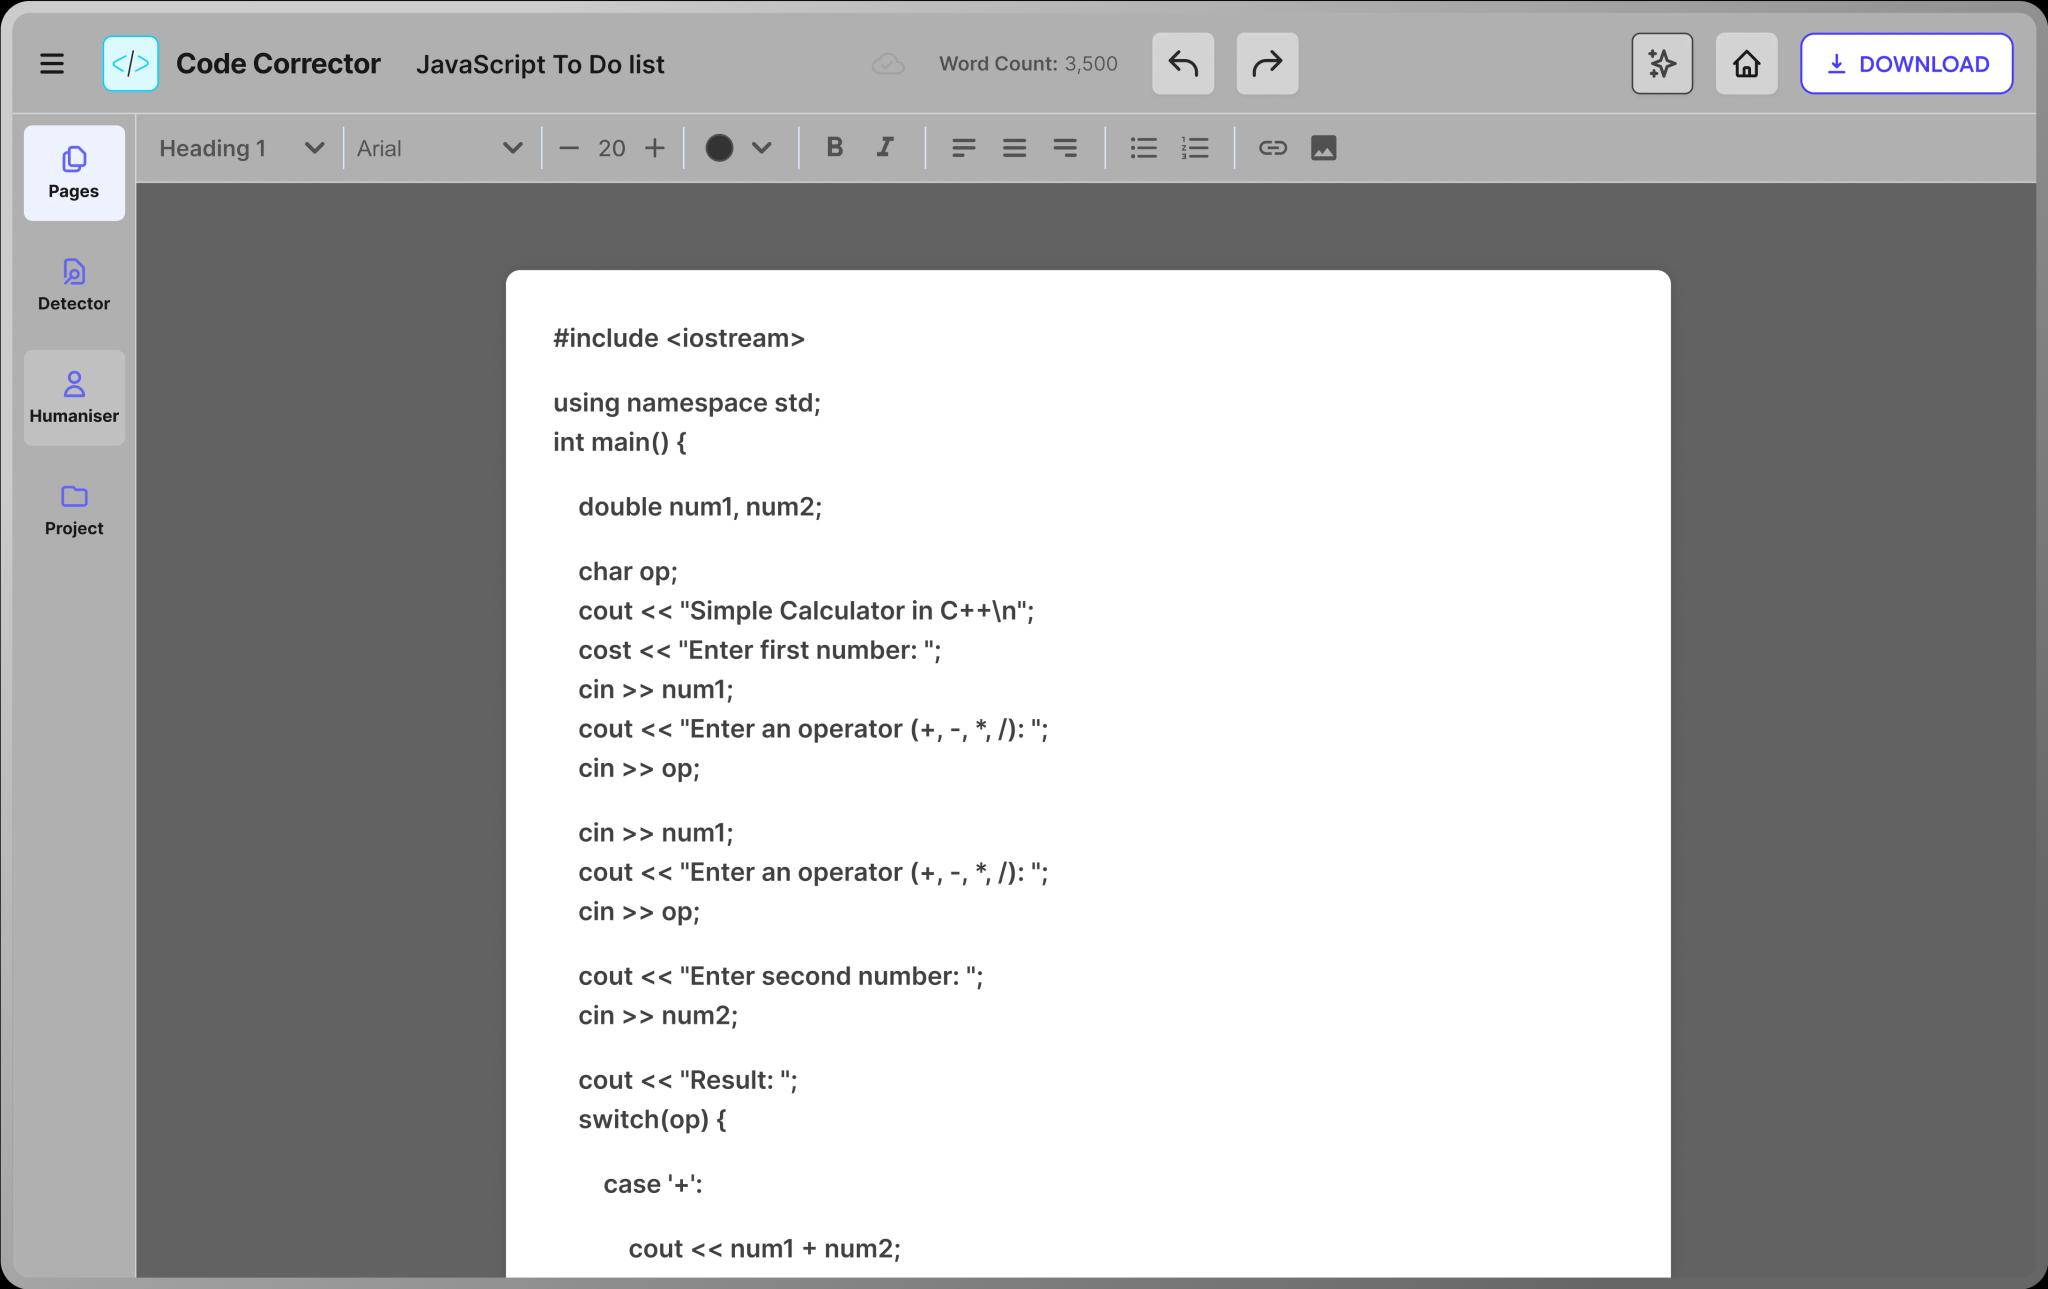Click the DOWNLOAD button
The width and height of the screenshot is (2048, 1289).
coord(1906,64)
